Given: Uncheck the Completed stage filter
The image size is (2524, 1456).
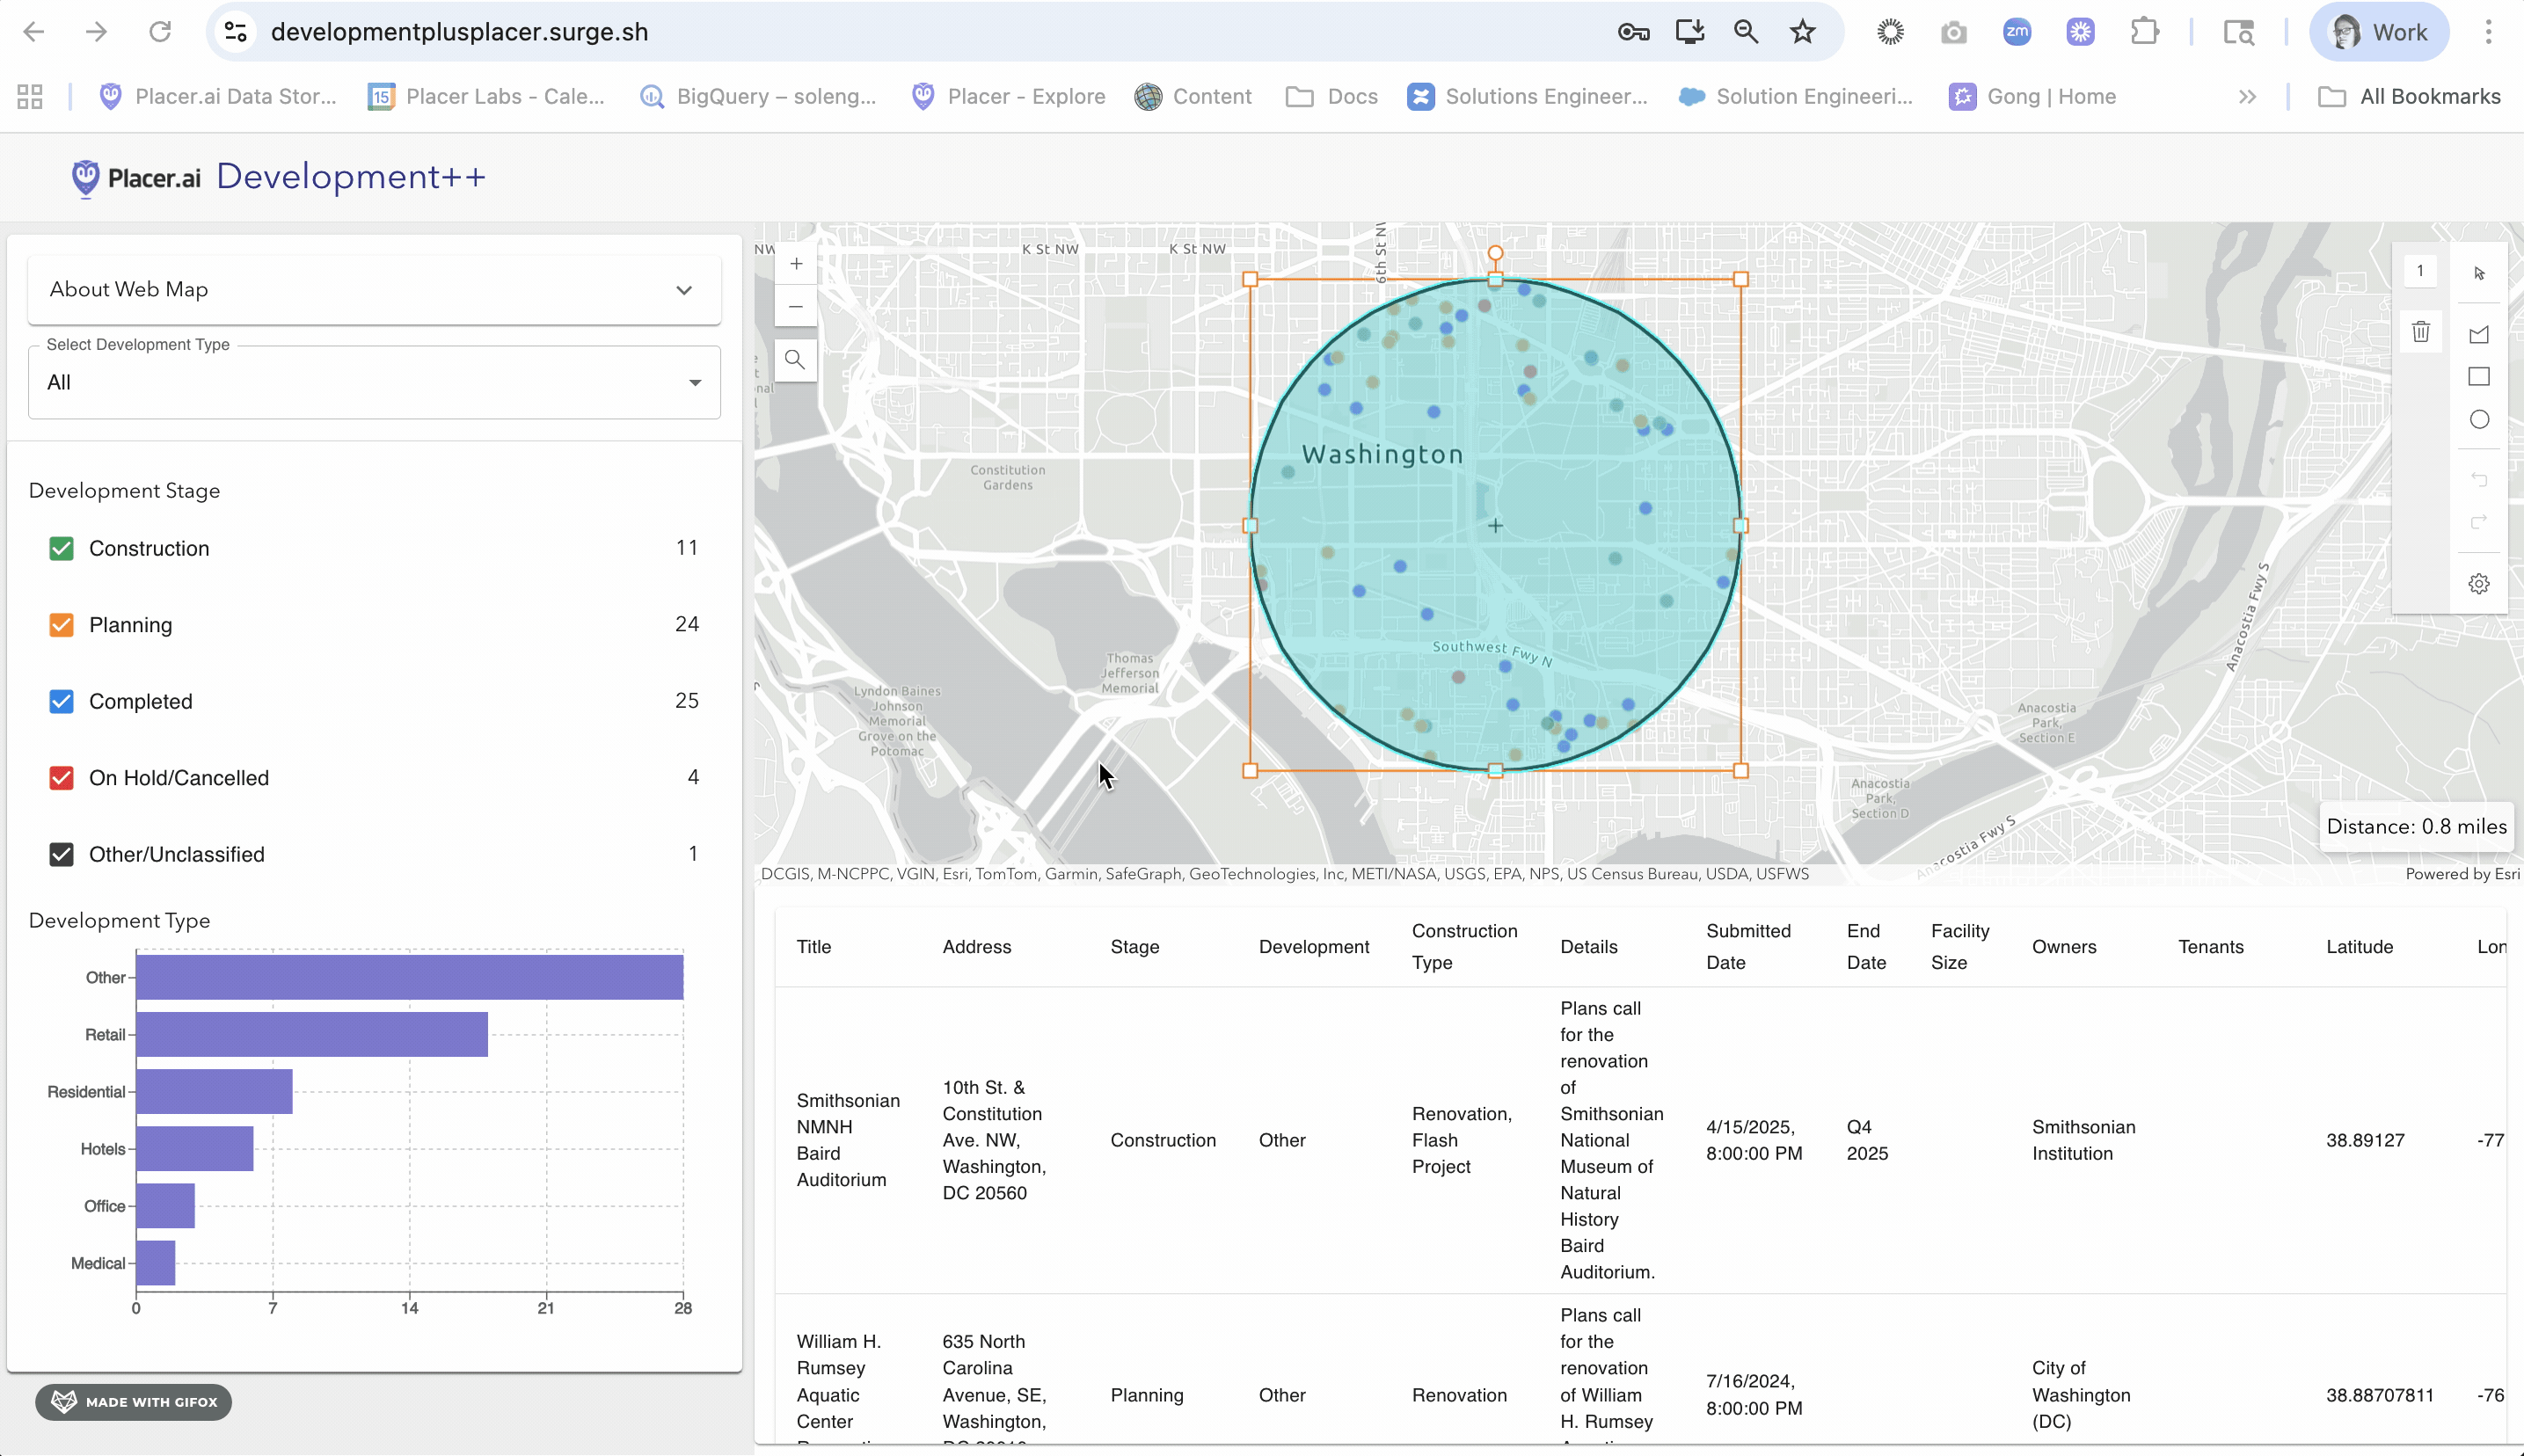Looking at the screenshot, I should point(61,701).
